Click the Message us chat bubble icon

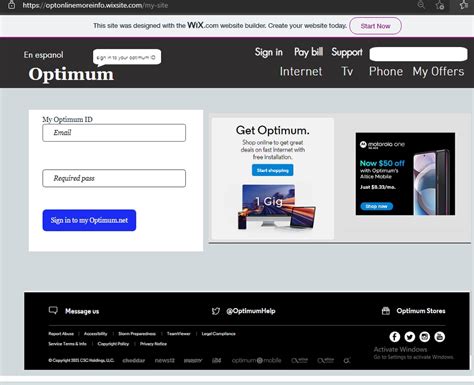tap(53, 311)
